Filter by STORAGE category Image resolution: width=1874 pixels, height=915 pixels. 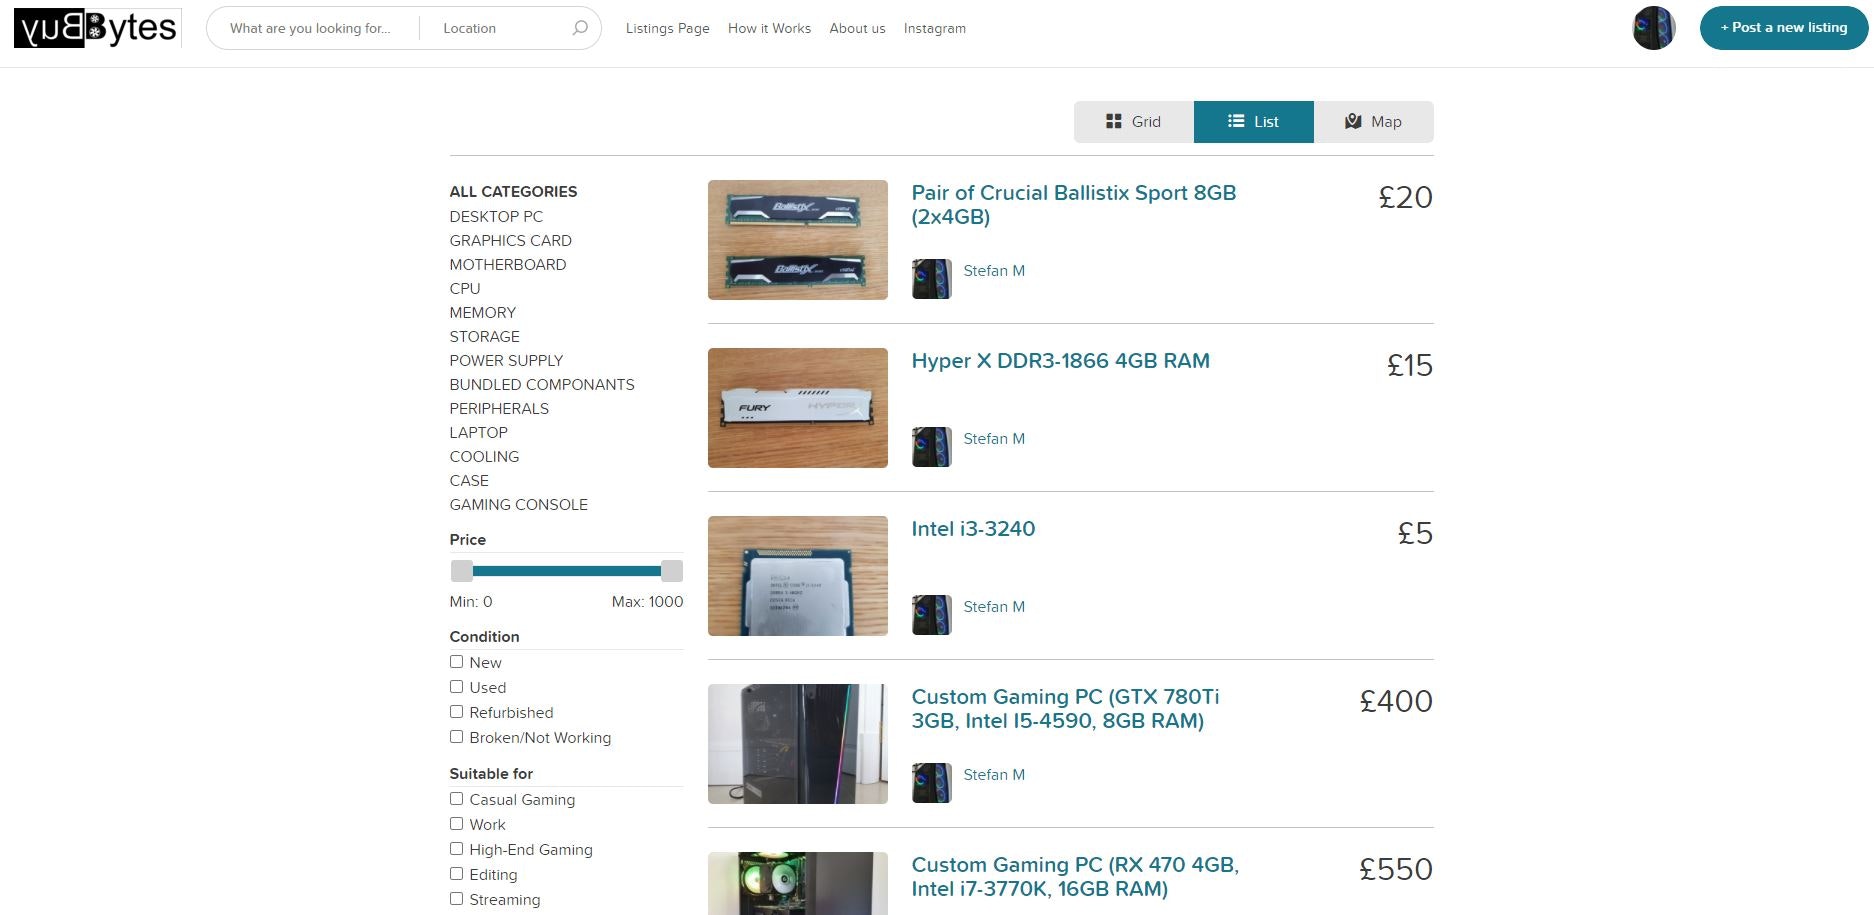(485, 336)
